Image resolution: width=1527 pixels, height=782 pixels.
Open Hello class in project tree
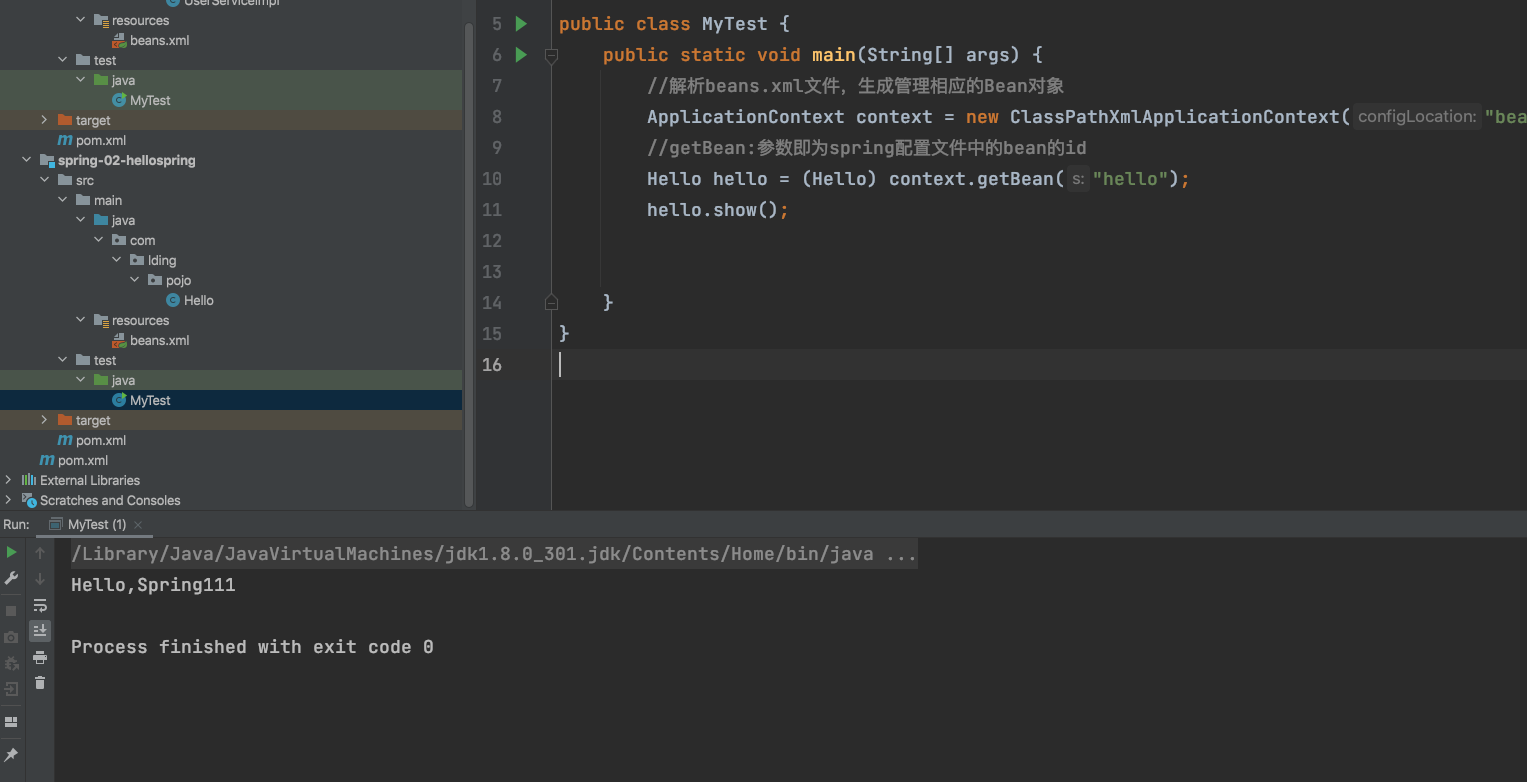pyautogui.click(x=199, y=300)
